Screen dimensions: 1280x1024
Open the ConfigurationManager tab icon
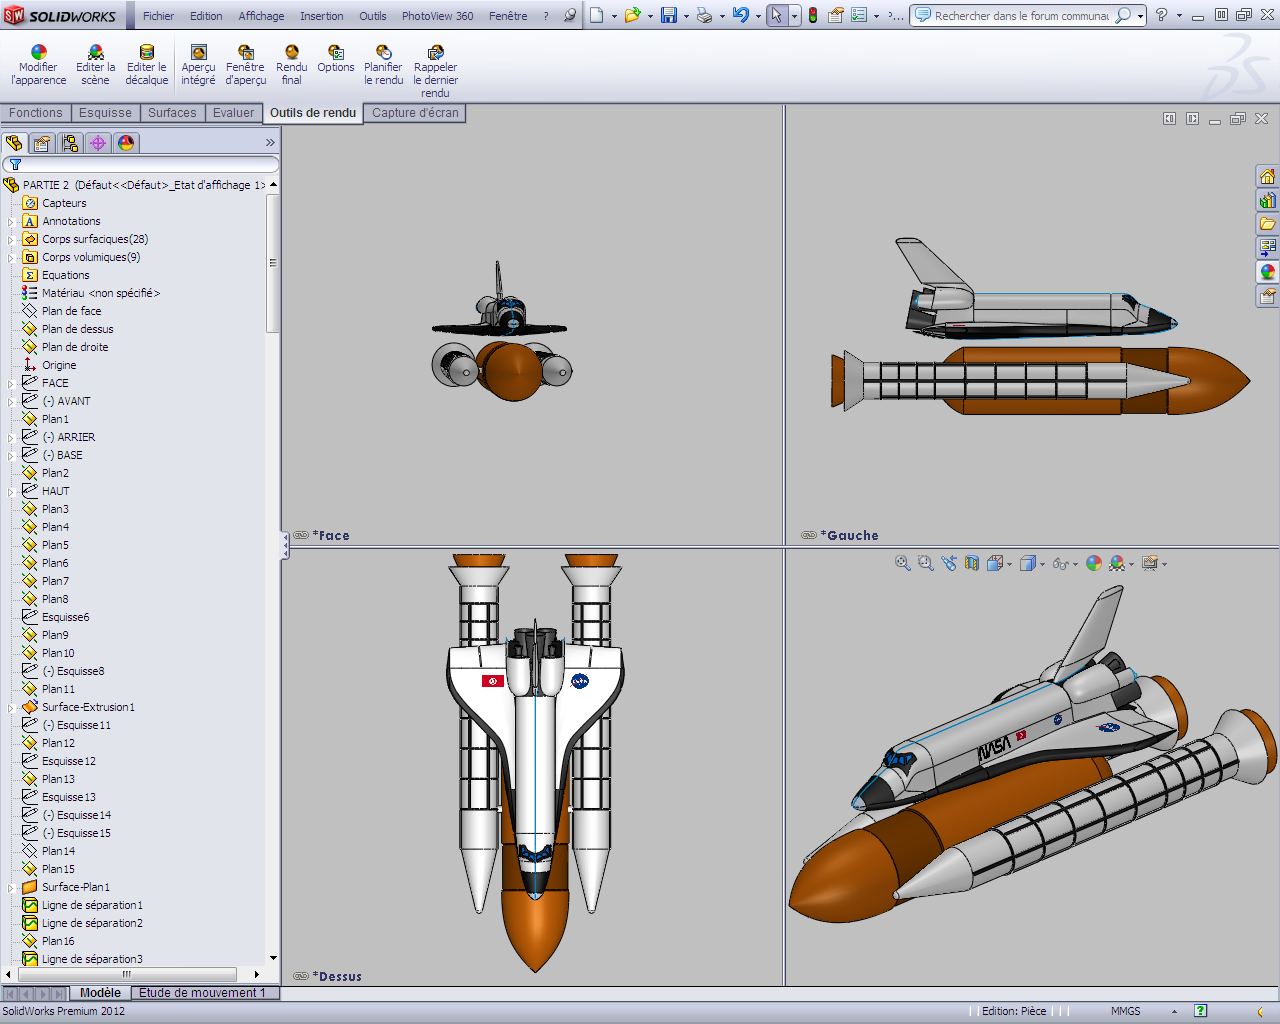(70, 143)
